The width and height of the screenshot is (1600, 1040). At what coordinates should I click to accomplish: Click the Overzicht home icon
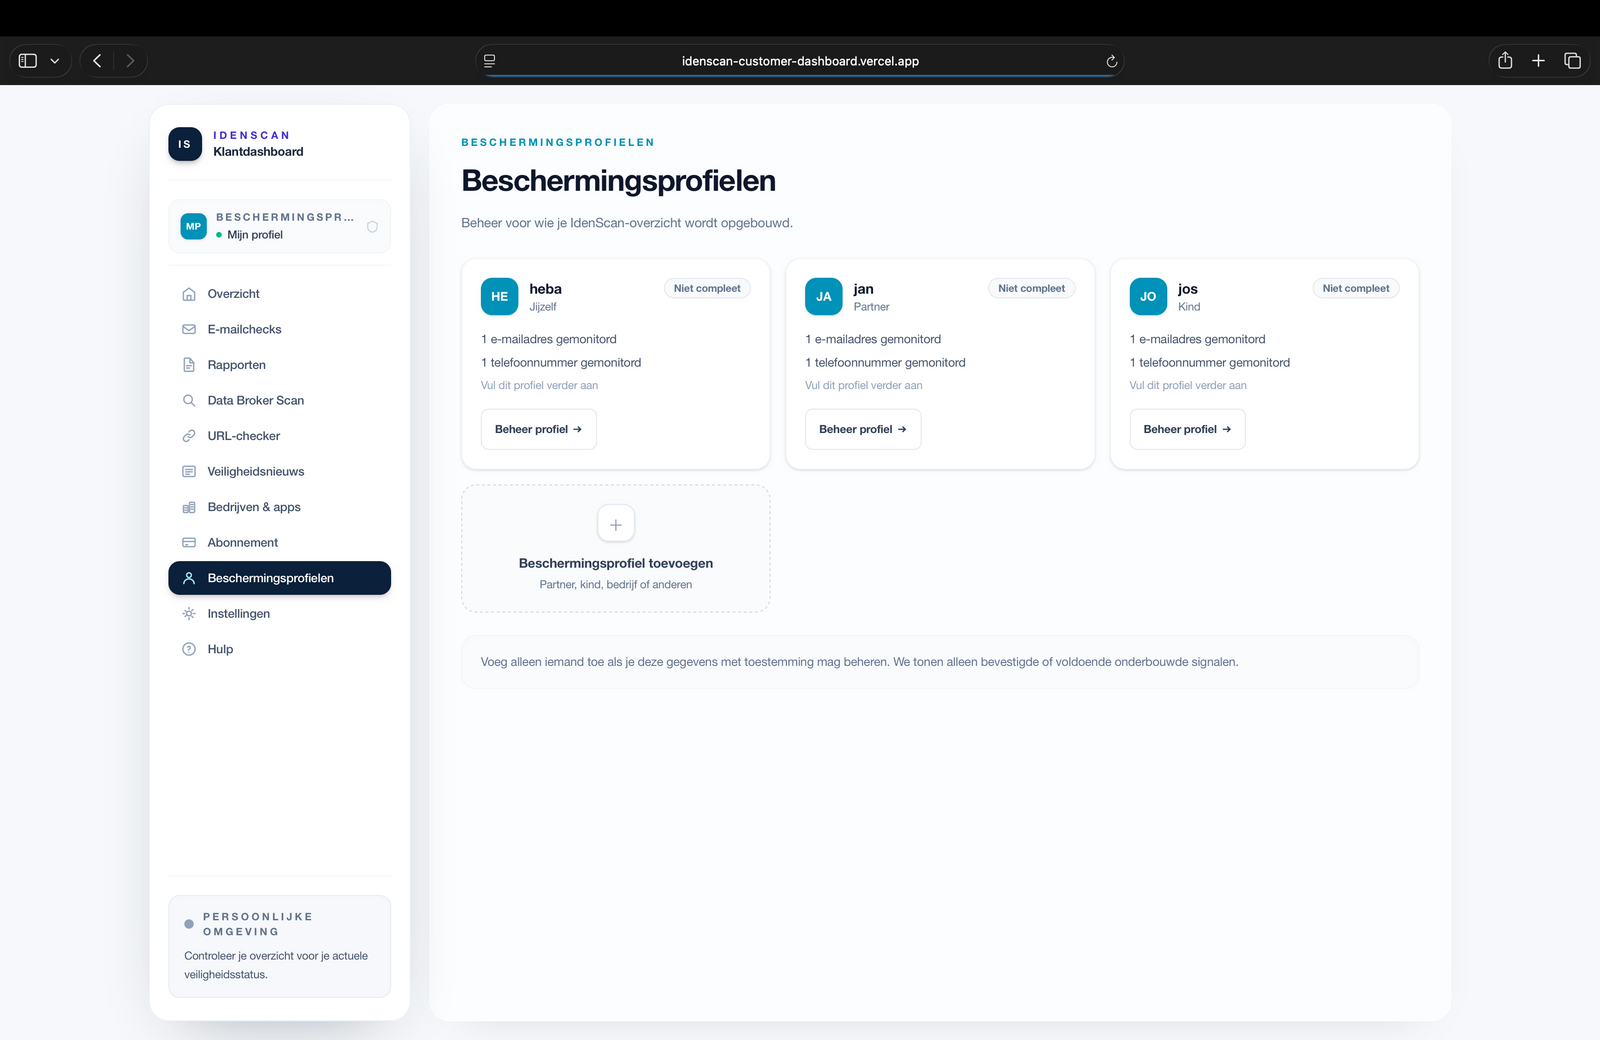click(x=189, y=294)
